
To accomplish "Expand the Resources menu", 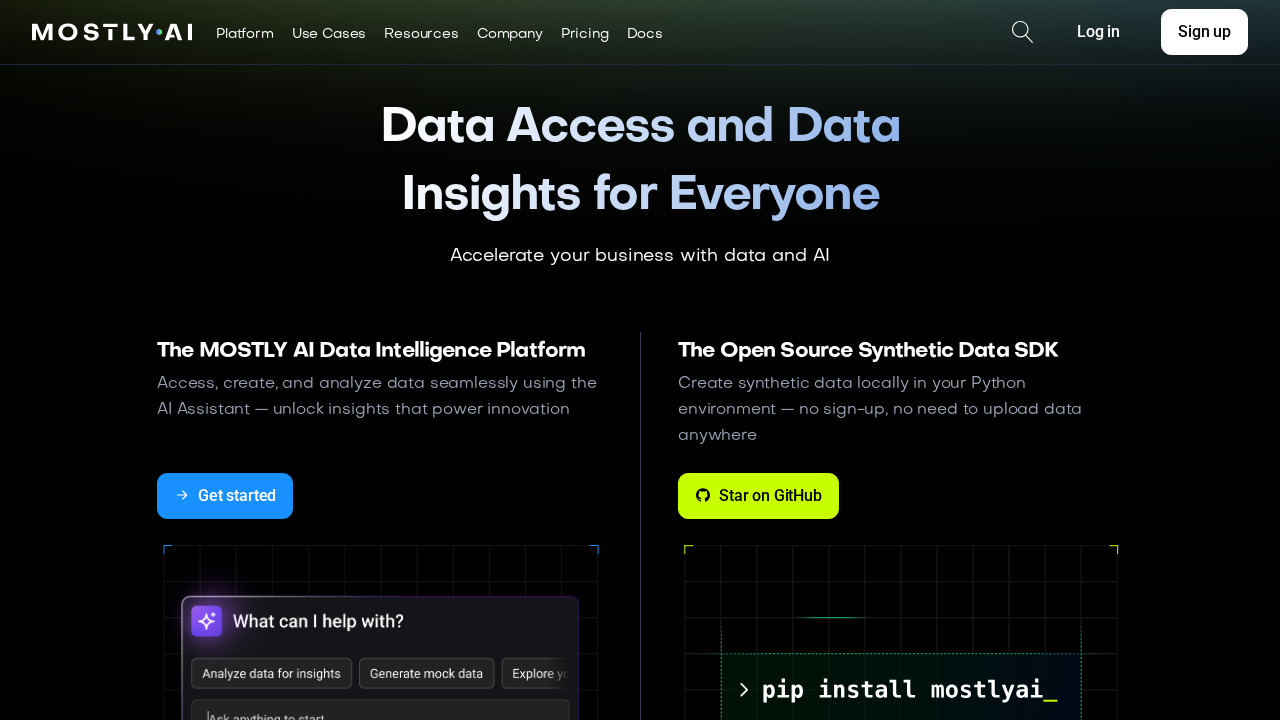I will pyautogui.click(x=421, y=33).
